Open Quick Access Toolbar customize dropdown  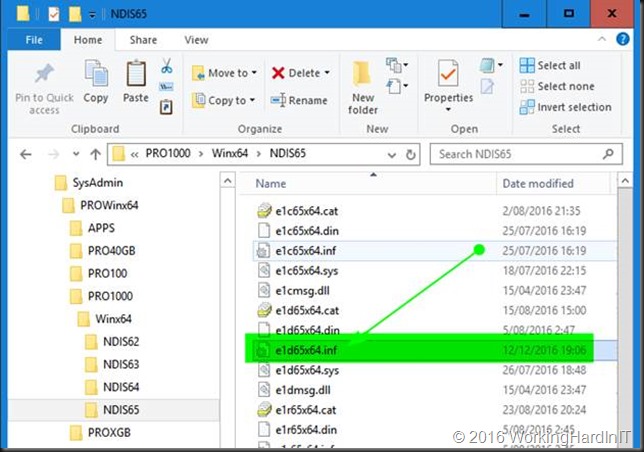[92, 15]
